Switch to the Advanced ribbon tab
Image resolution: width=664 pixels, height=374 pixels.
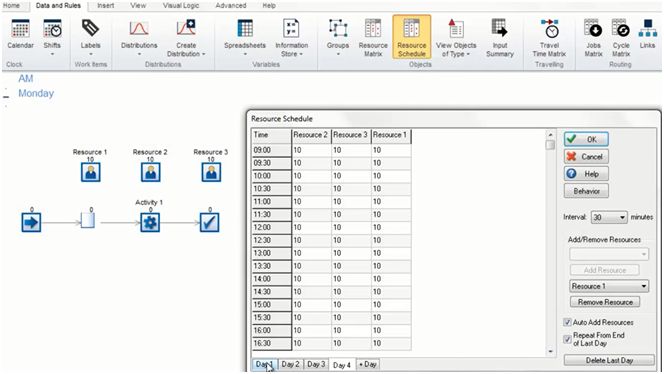point(231,6)
